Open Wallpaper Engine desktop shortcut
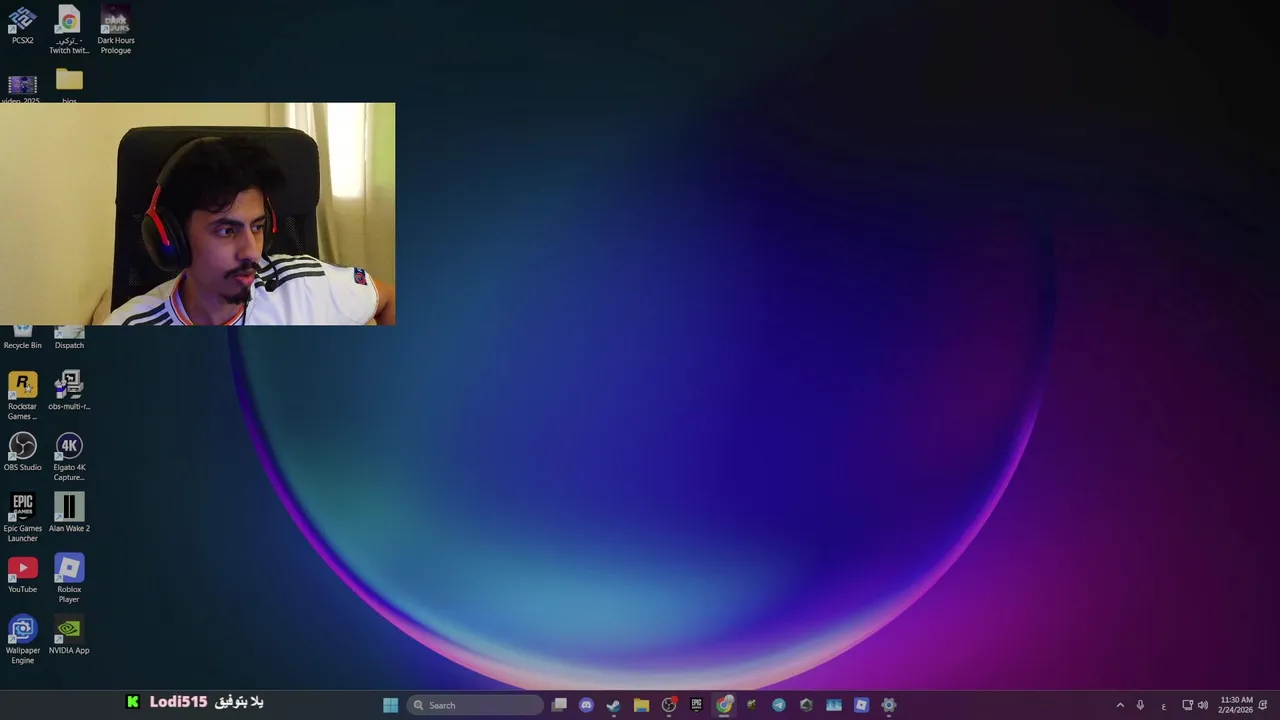 (x=22, y=639)
